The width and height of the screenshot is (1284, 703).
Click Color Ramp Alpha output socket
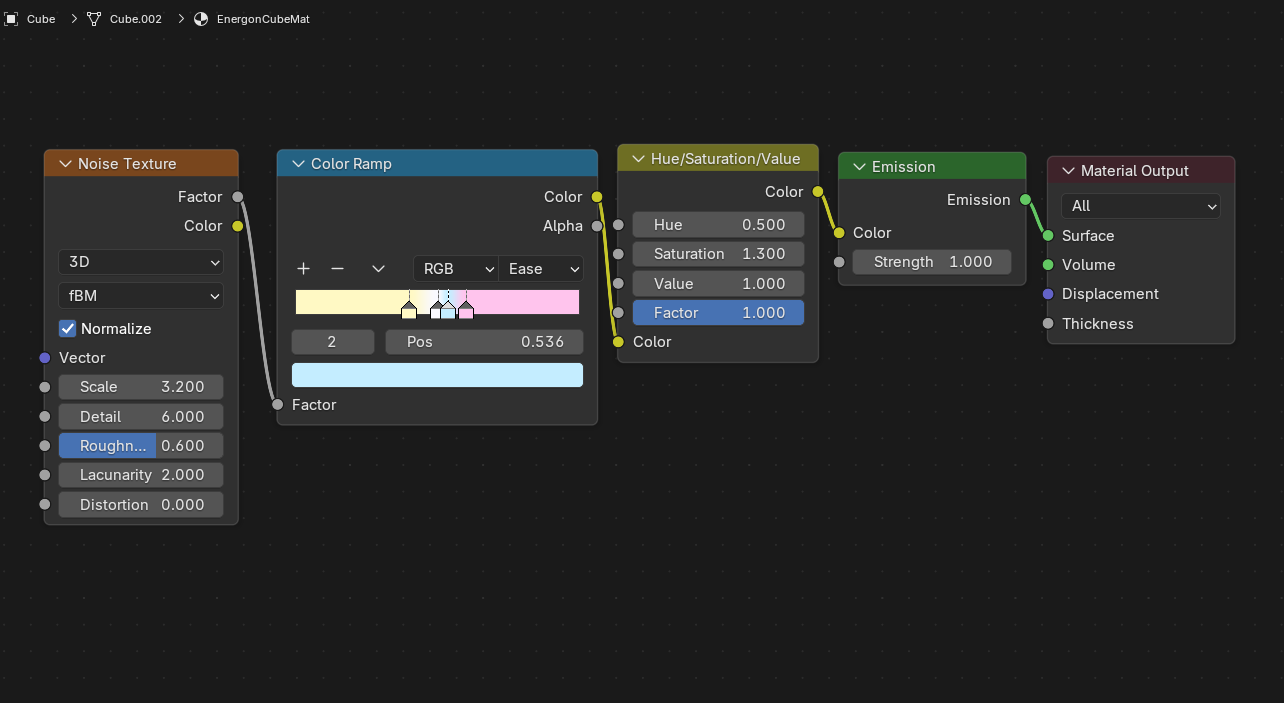(597, 226)
